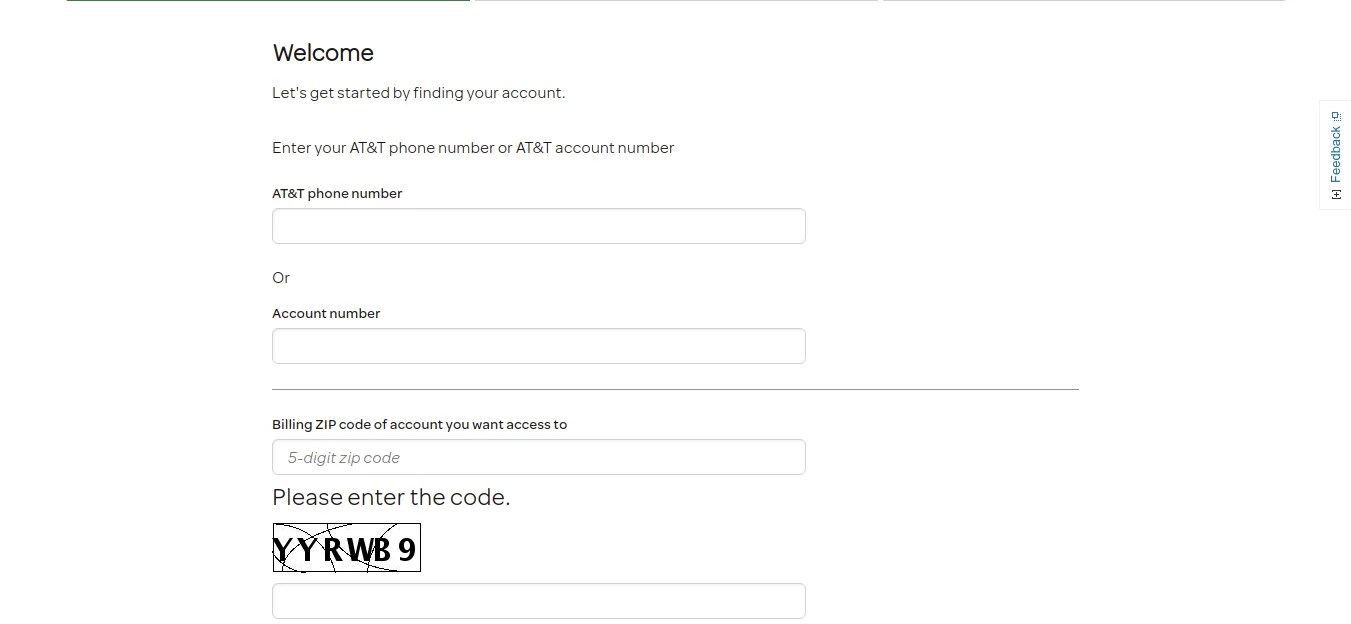Click the [+] expander on feedback widget
The width and height of the screenshot is (1351, 624).
pos(1335,196)
